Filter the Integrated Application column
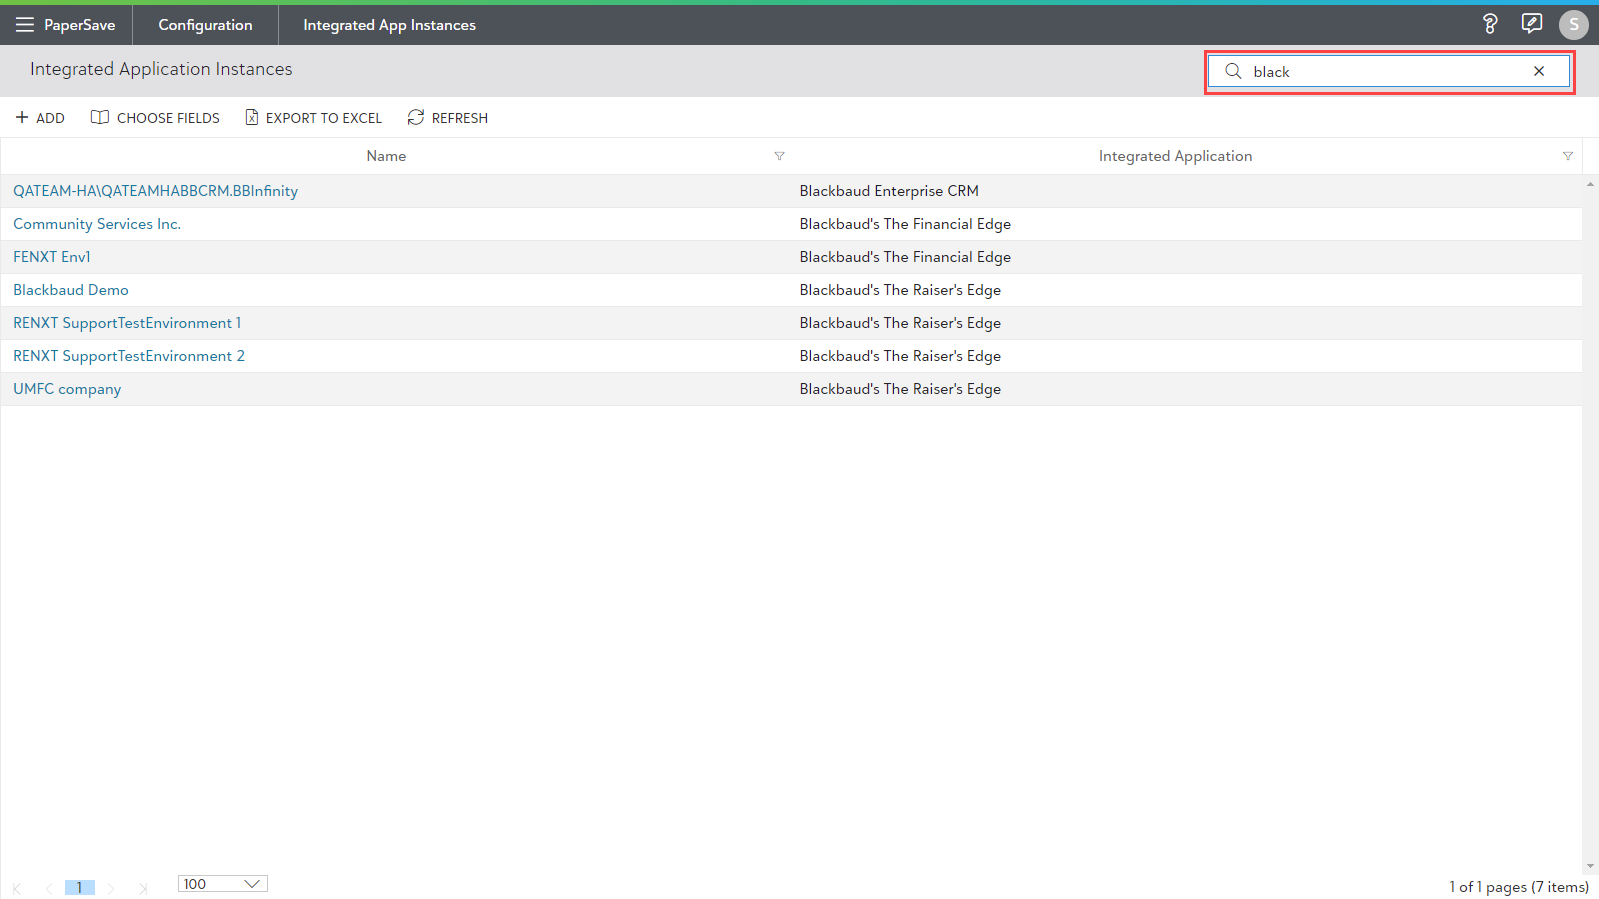The width and height of the screenshot is (1599, 899). (x=1567, y=156)
